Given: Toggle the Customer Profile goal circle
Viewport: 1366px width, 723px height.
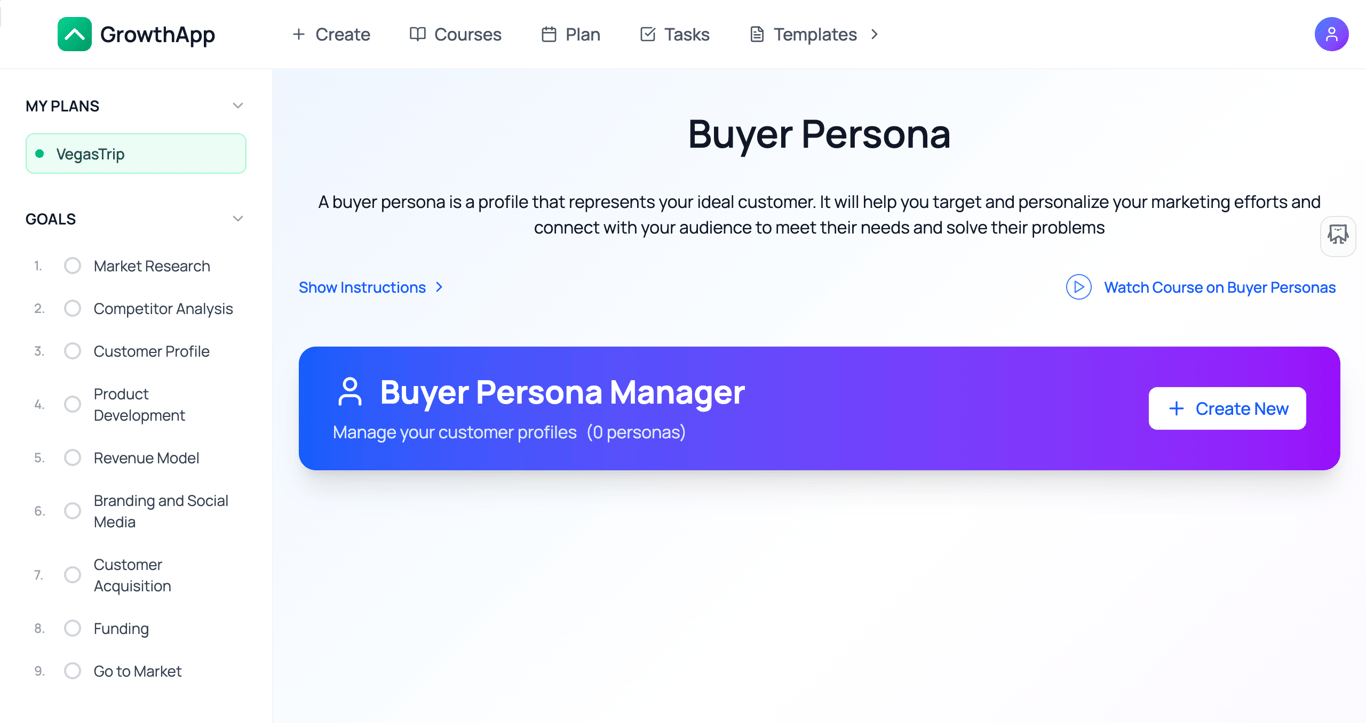Looking at the screenshot, I should [x=72, y=351].
